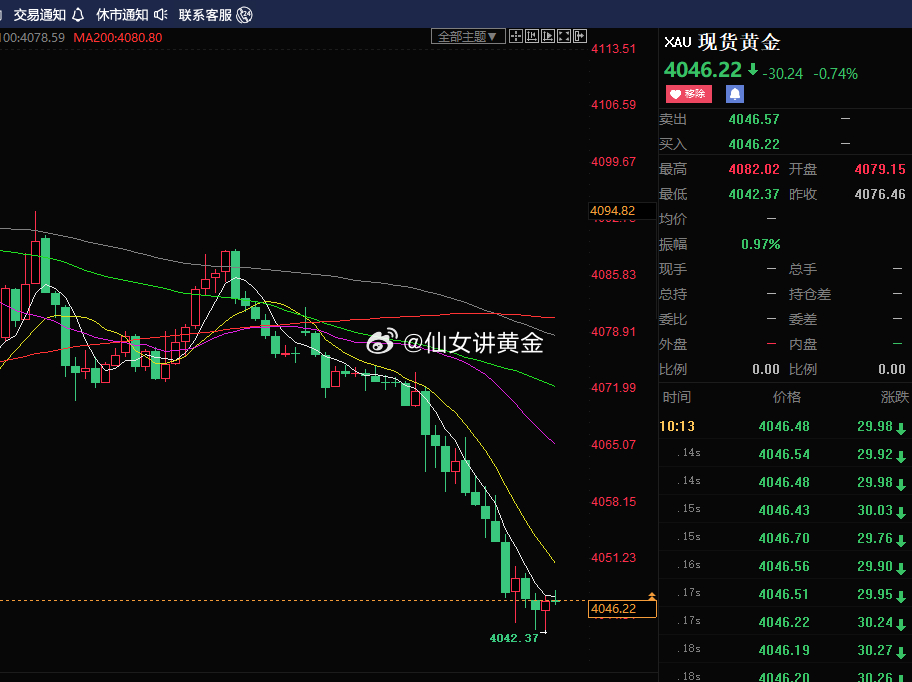
Task: Click the 4071.99 axis price label
Action: coord(614,388)
